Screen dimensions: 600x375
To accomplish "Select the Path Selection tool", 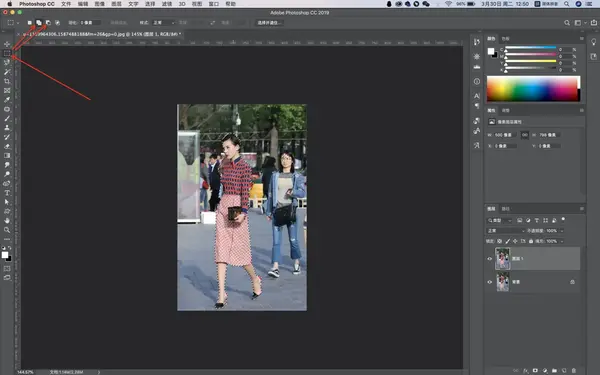I will [7, 202].
